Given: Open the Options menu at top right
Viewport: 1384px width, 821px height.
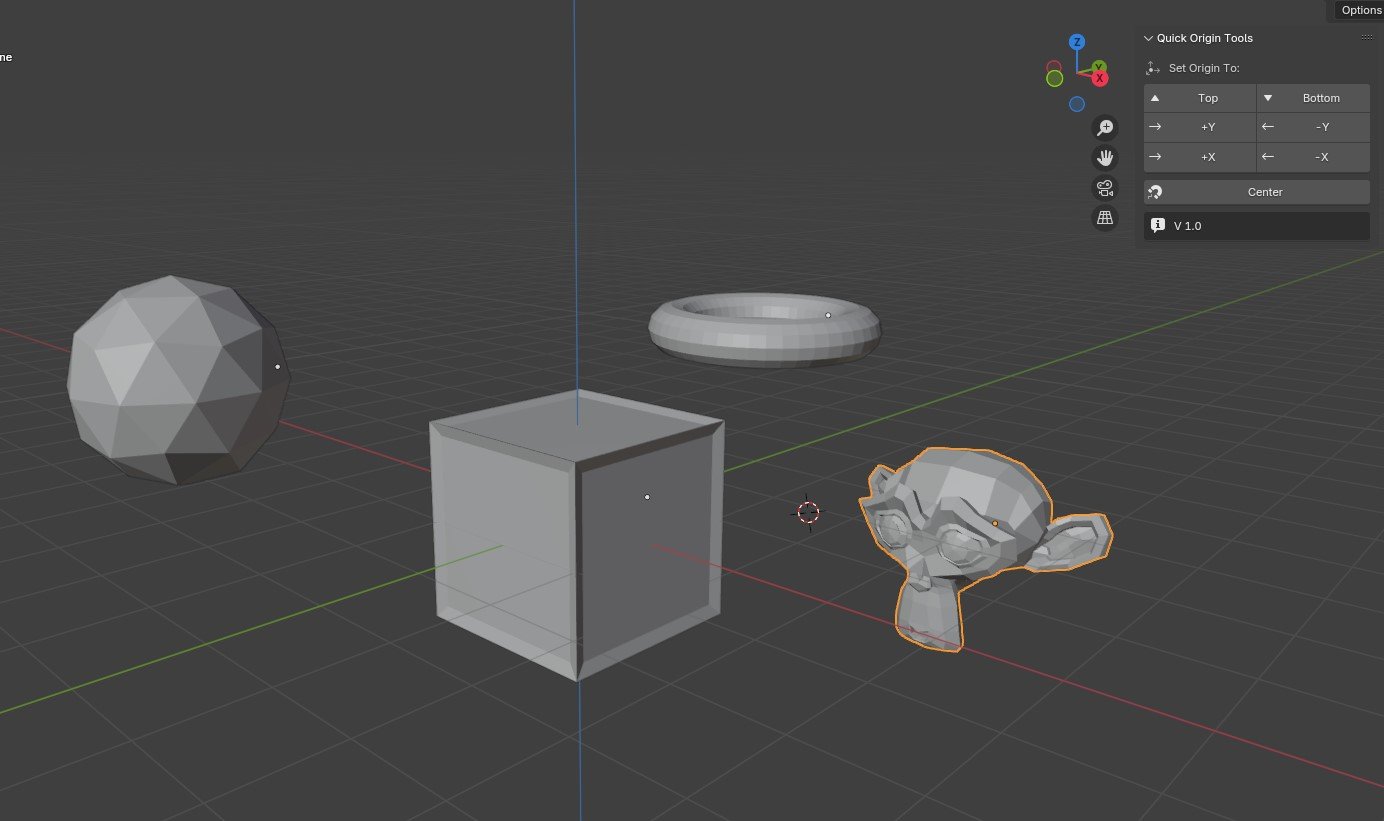Looking at the screenshot, I should coord(1360,10).
